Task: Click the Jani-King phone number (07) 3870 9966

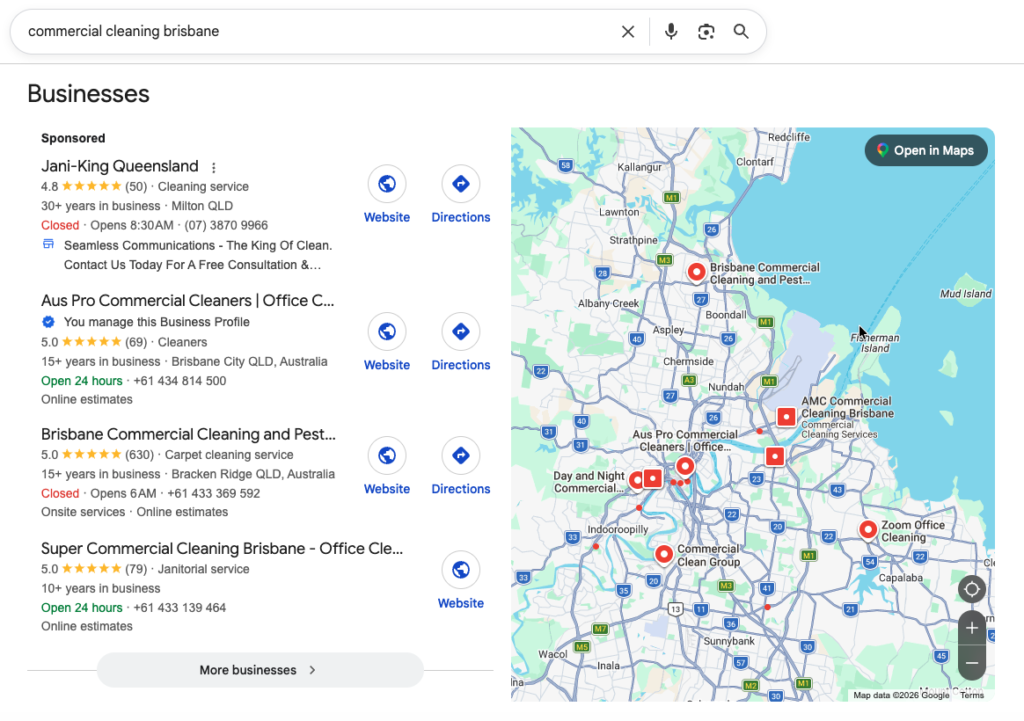Action: pyautogui.click(x=226, y=225)
